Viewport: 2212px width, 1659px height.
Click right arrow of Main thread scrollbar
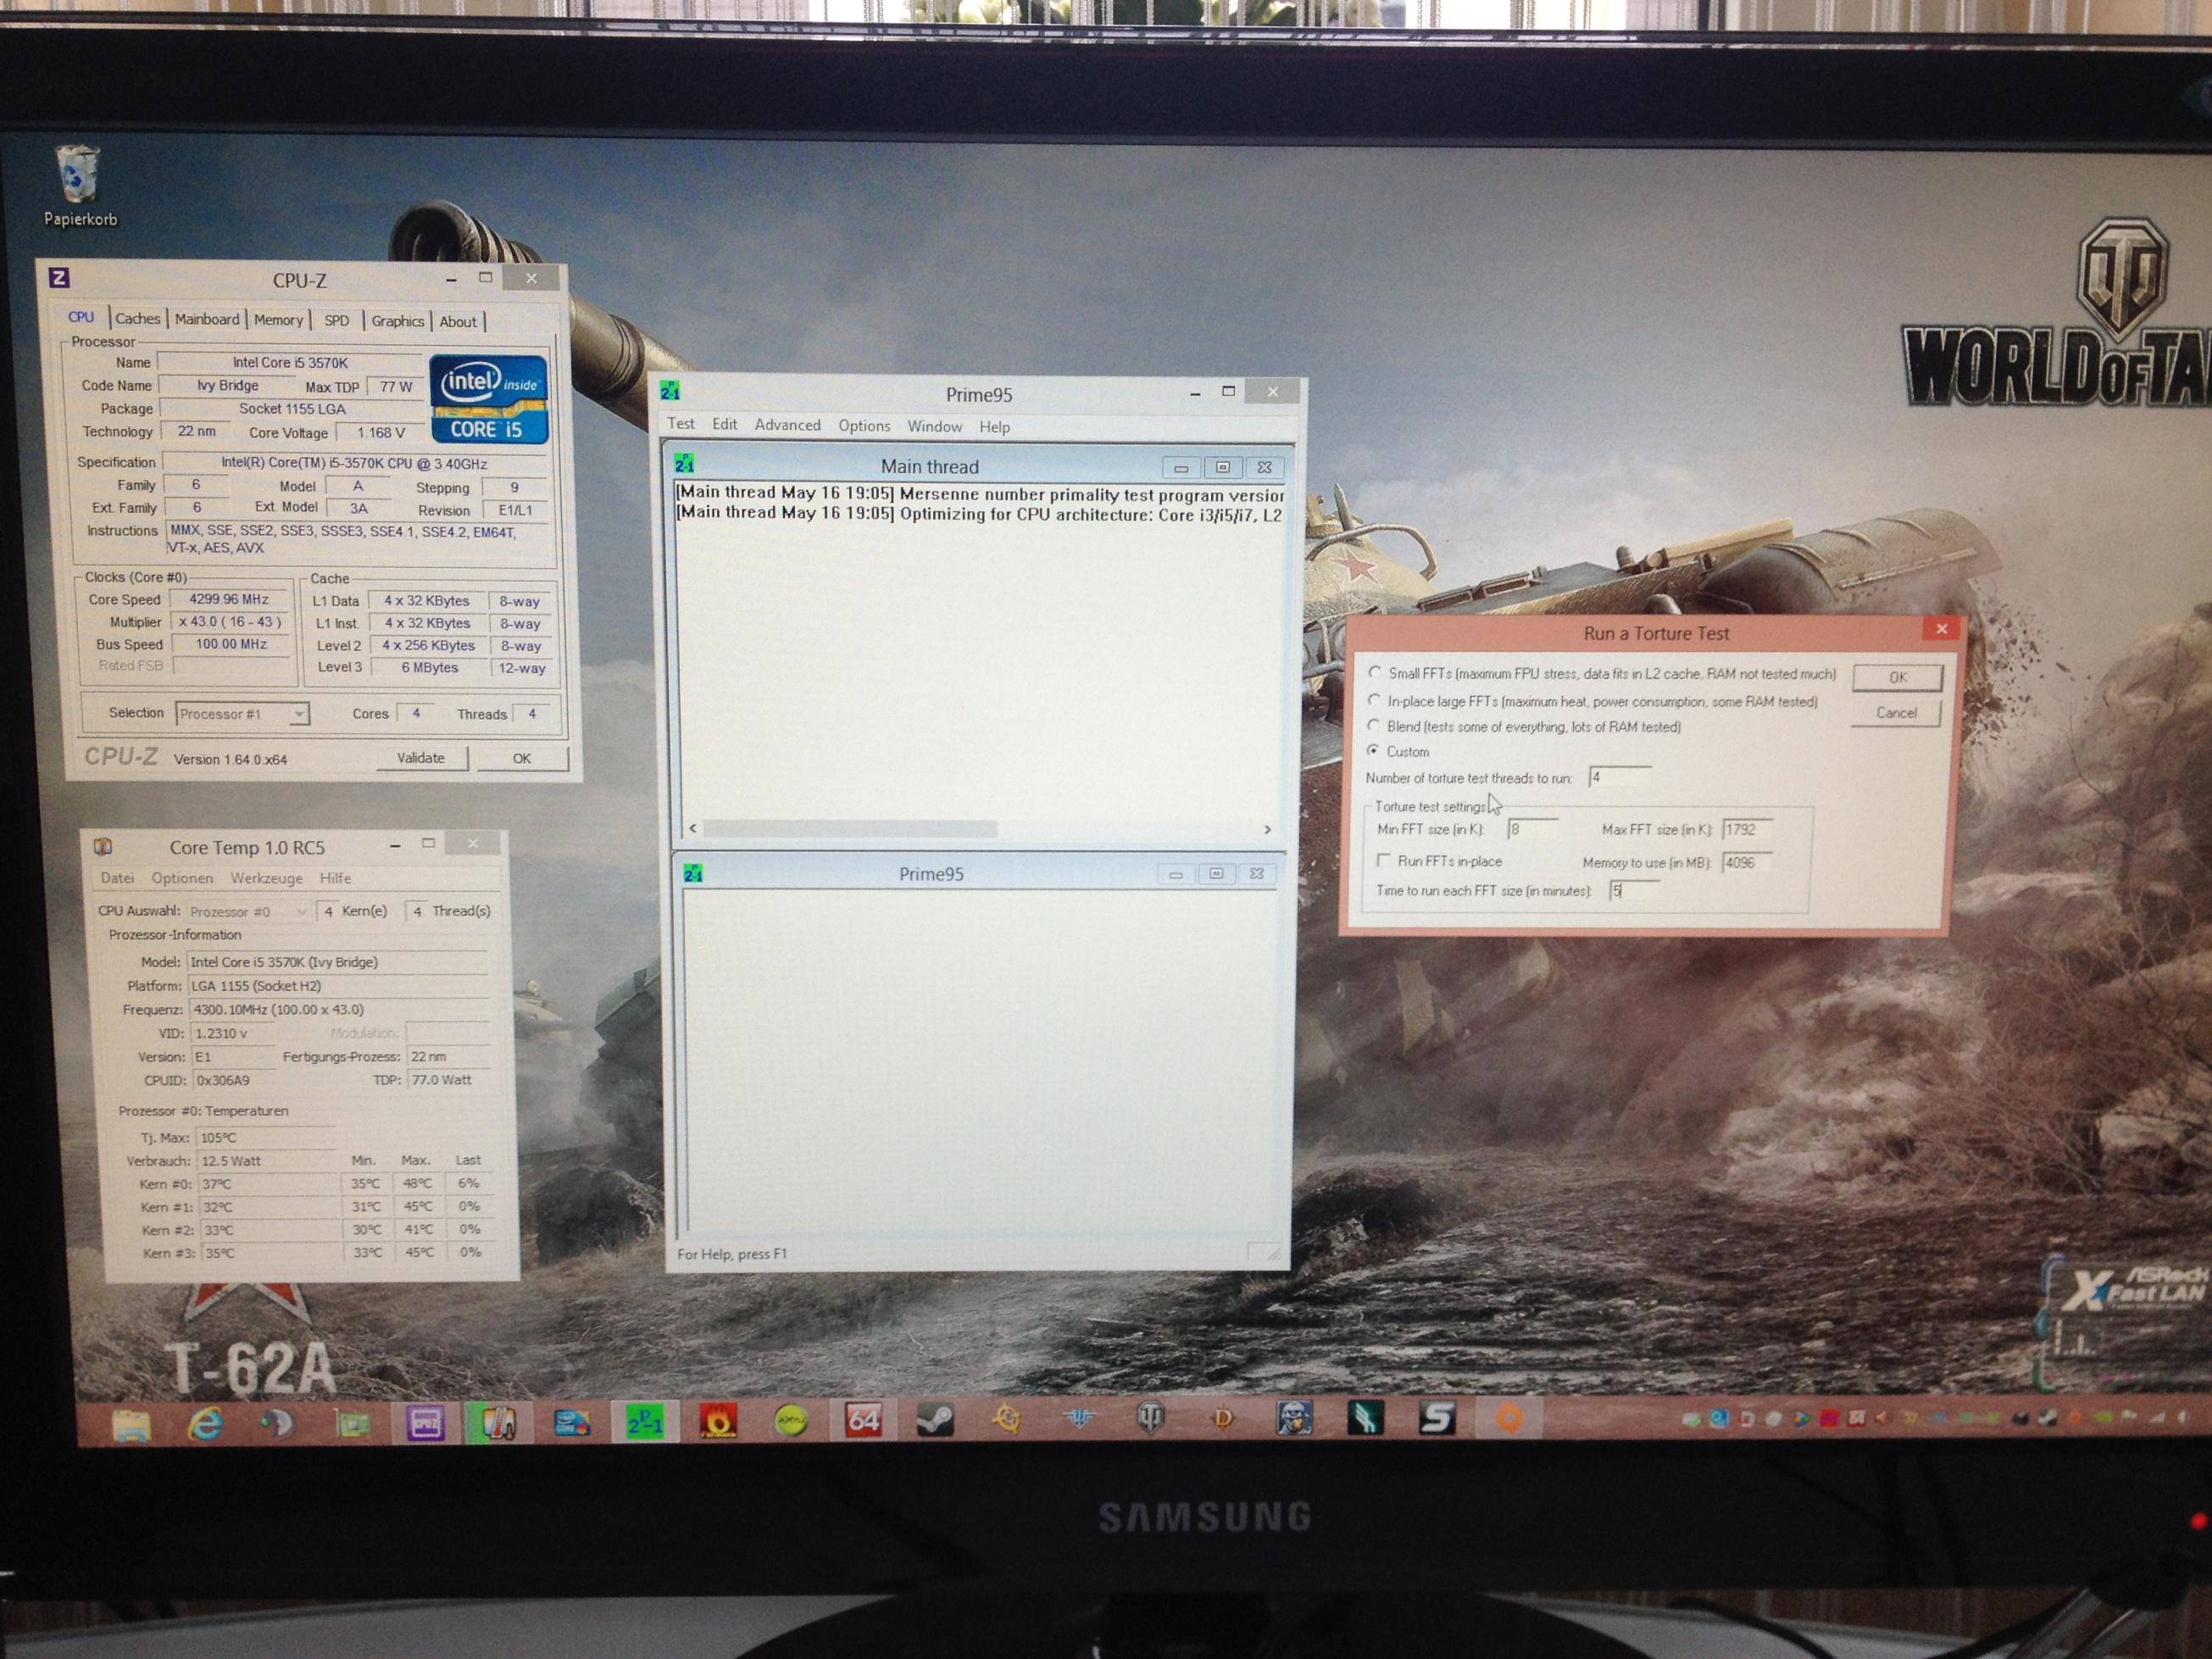click(x=1267, y=829)
